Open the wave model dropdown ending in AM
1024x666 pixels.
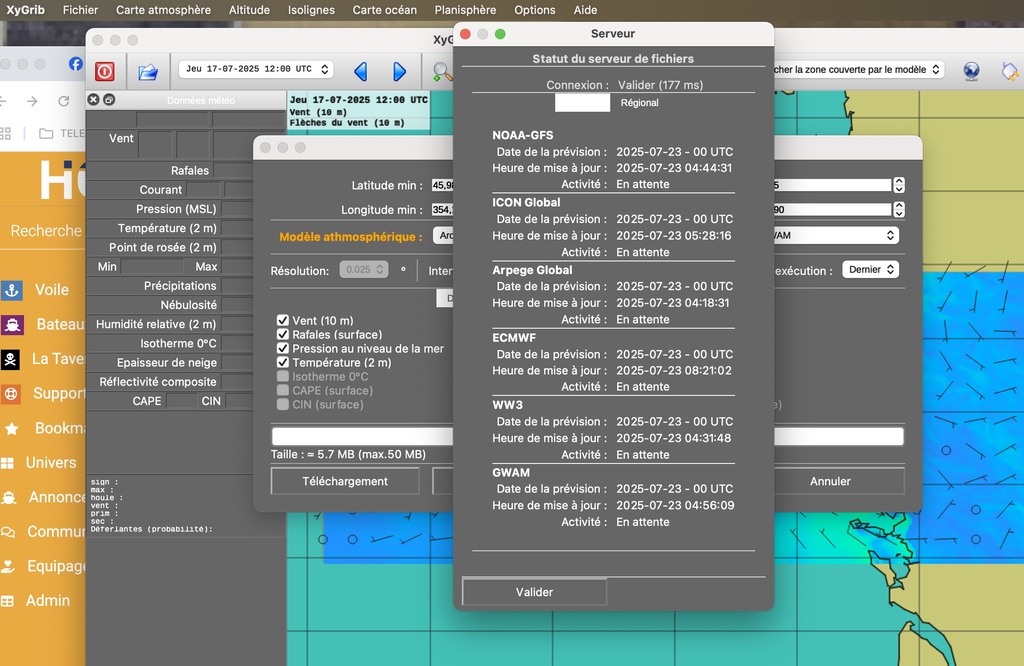pos(837,235)
